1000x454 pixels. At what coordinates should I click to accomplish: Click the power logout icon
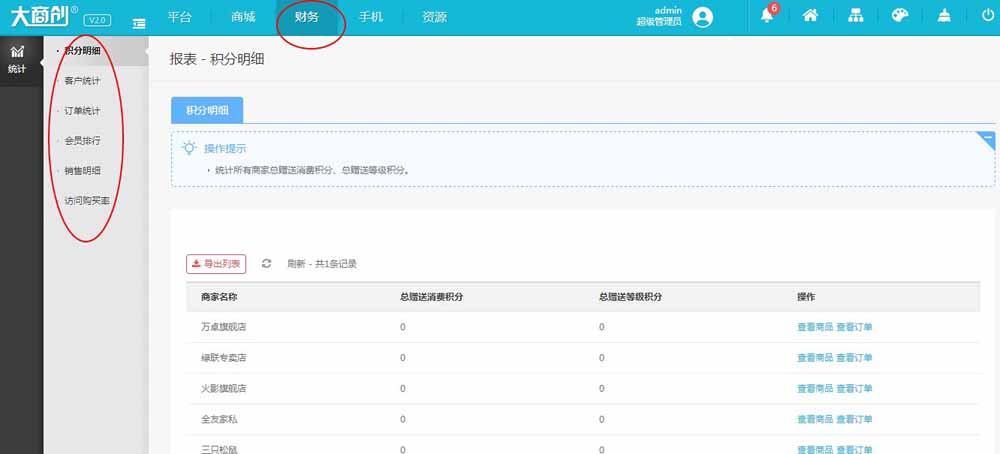(x=988, y=17)
